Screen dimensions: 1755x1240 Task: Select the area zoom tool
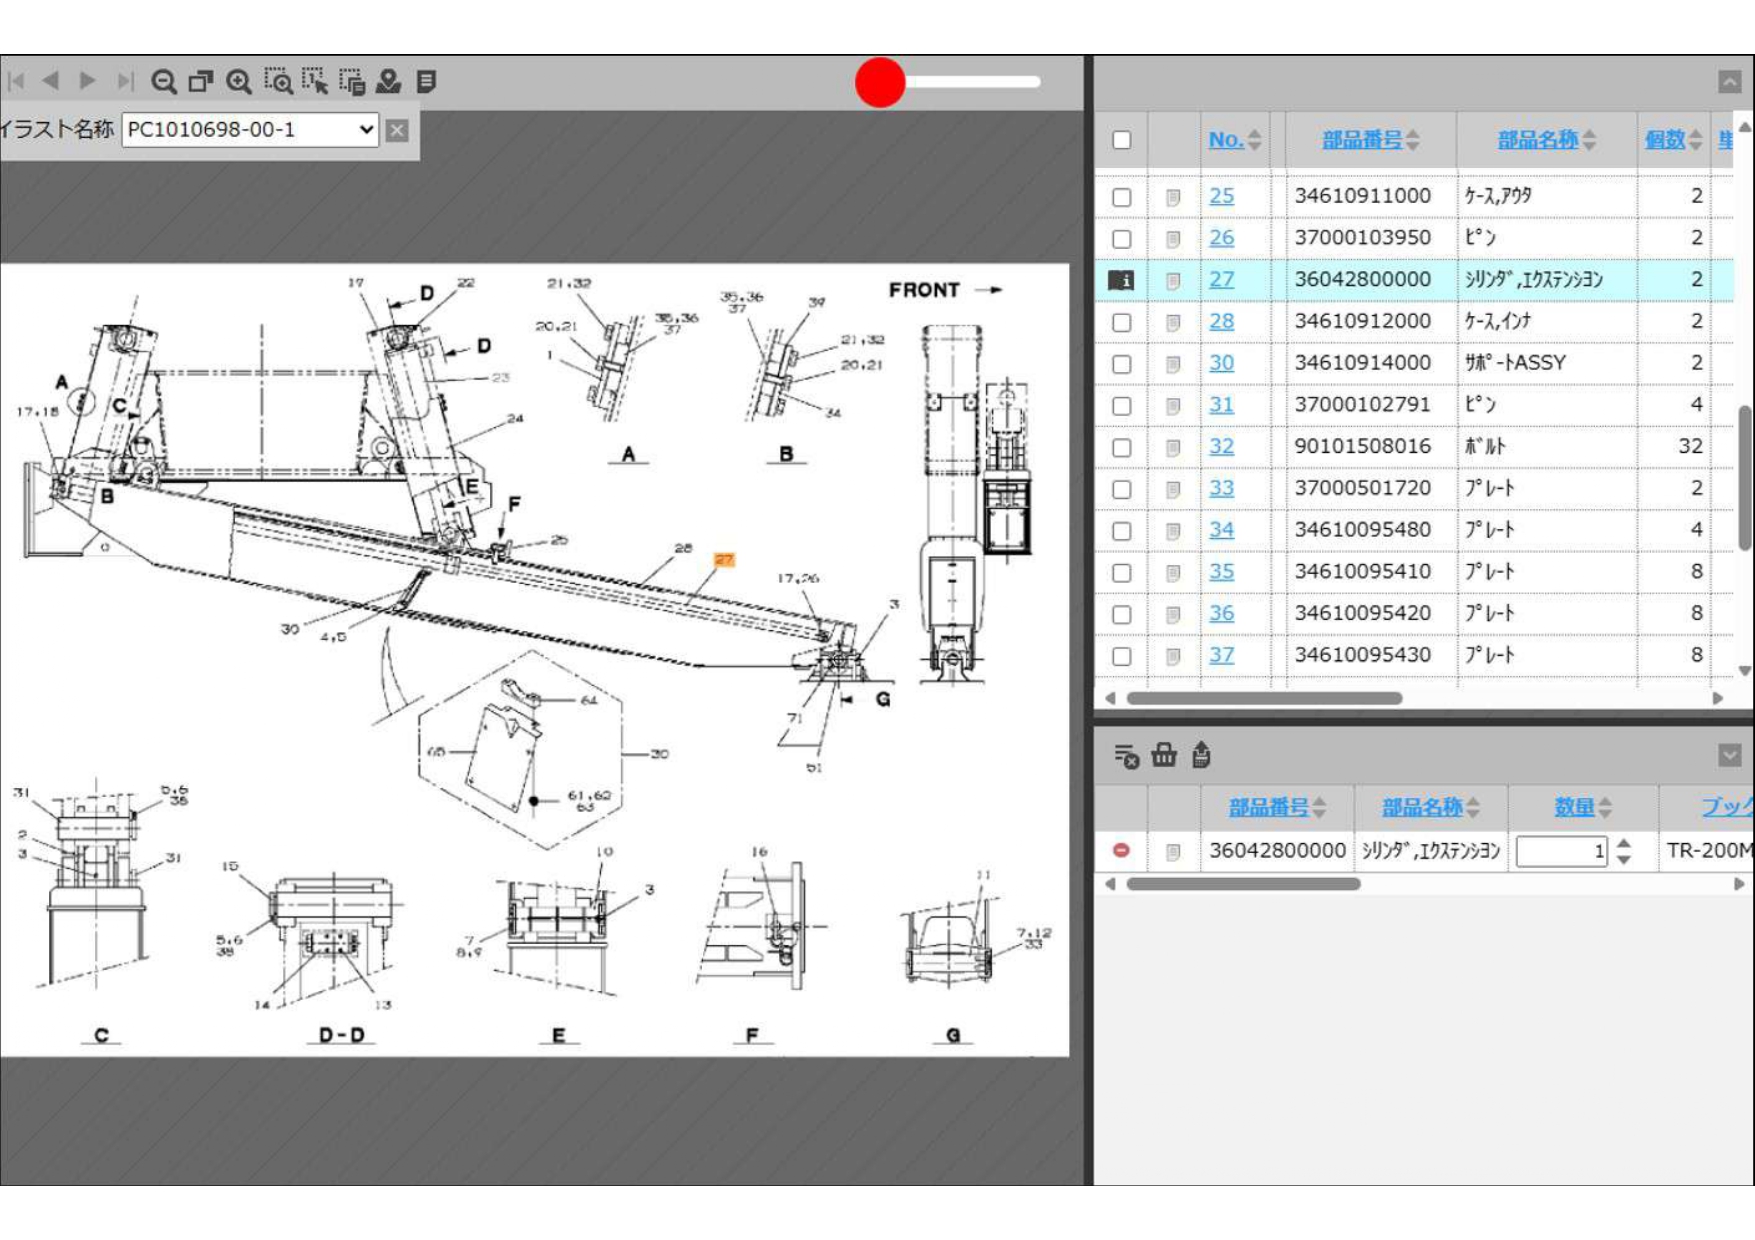point(277,82)
